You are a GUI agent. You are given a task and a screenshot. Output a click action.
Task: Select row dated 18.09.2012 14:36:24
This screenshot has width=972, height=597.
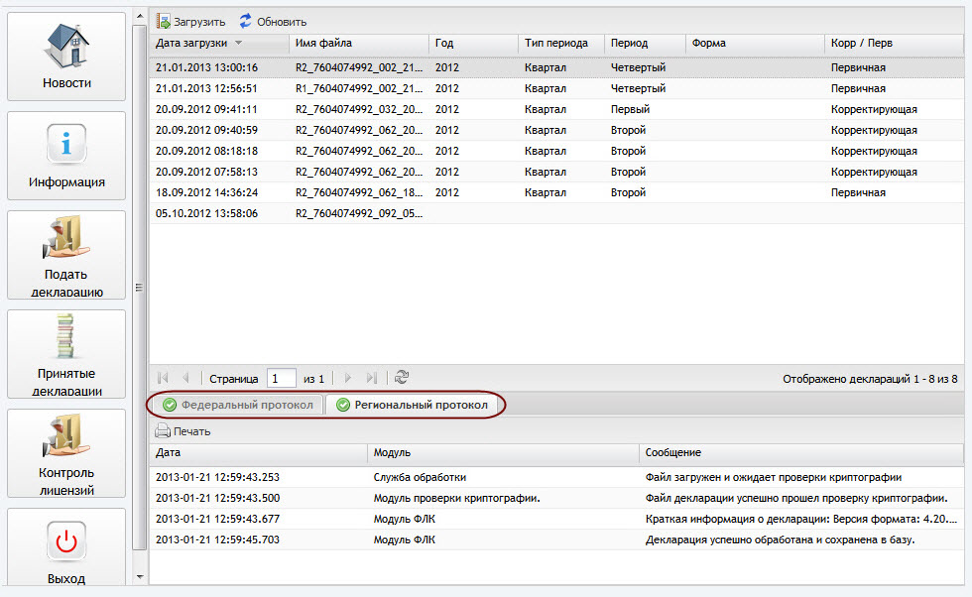(206, 192)
